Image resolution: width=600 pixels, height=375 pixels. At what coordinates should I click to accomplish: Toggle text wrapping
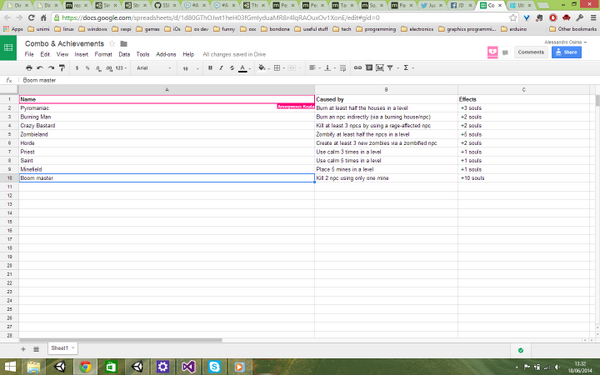tap(343, 68)
